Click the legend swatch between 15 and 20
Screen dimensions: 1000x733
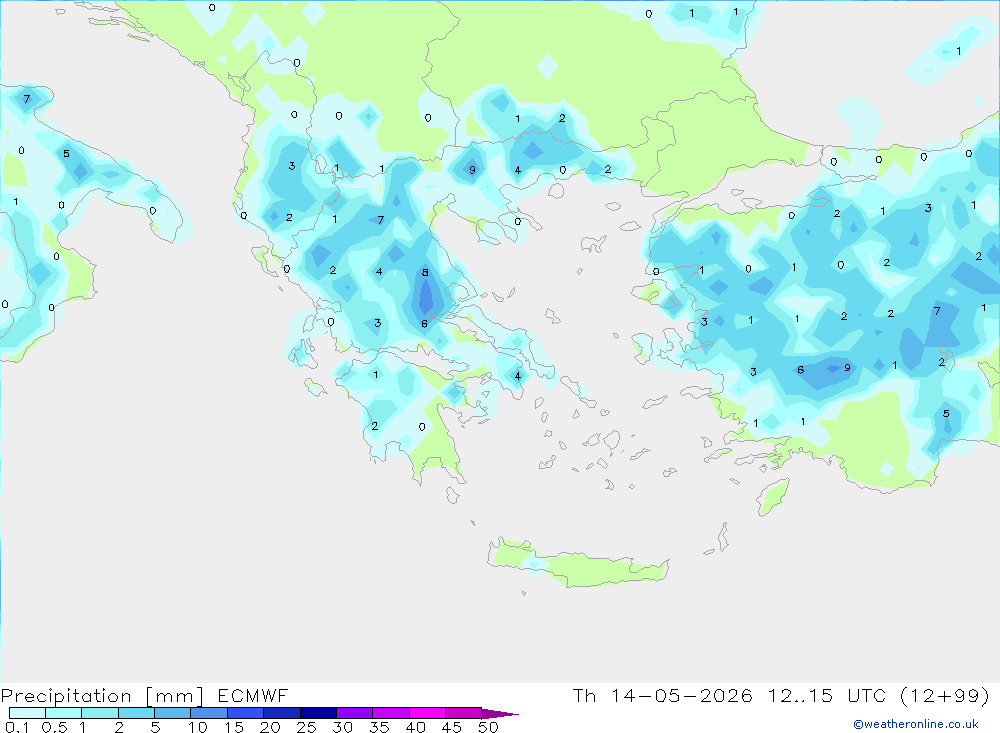coord(246,713)
